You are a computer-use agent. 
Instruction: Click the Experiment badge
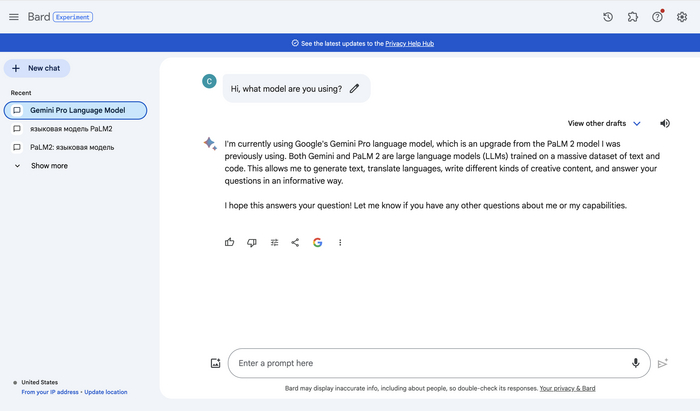73,17
